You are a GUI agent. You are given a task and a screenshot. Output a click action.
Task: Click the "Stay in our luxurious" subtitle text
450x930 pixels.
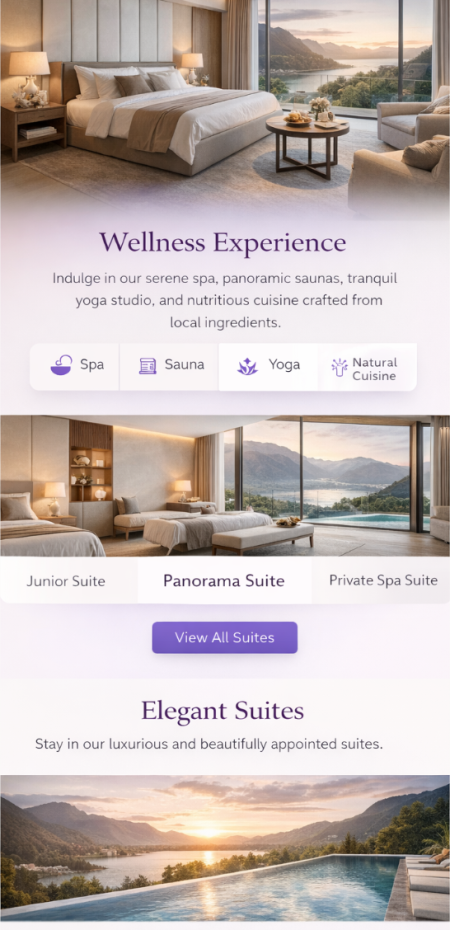[209, 744]
